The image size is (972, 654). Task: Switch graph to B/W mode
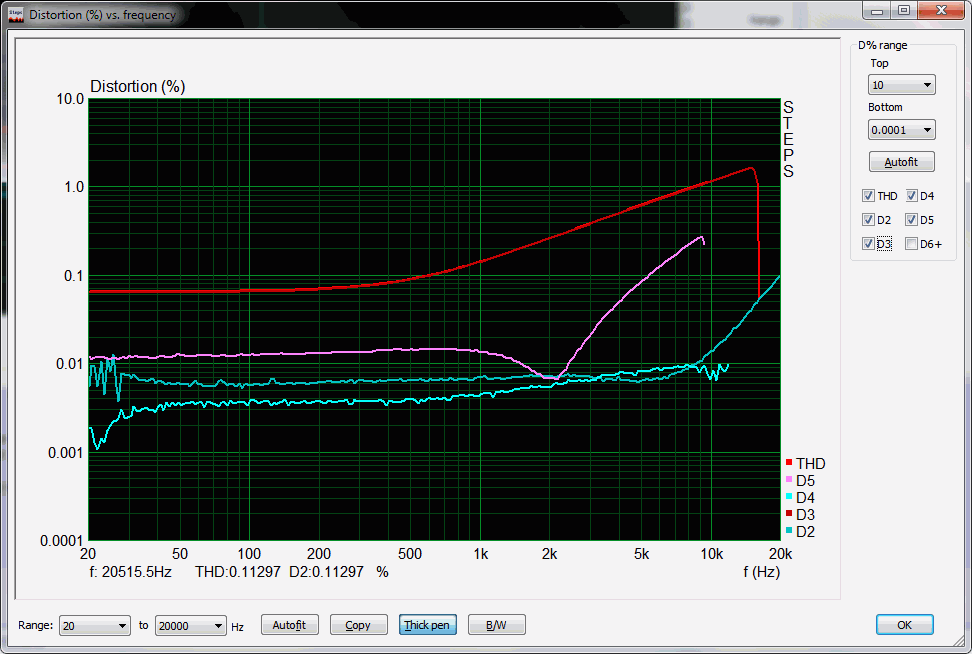(x=496, y=625)
